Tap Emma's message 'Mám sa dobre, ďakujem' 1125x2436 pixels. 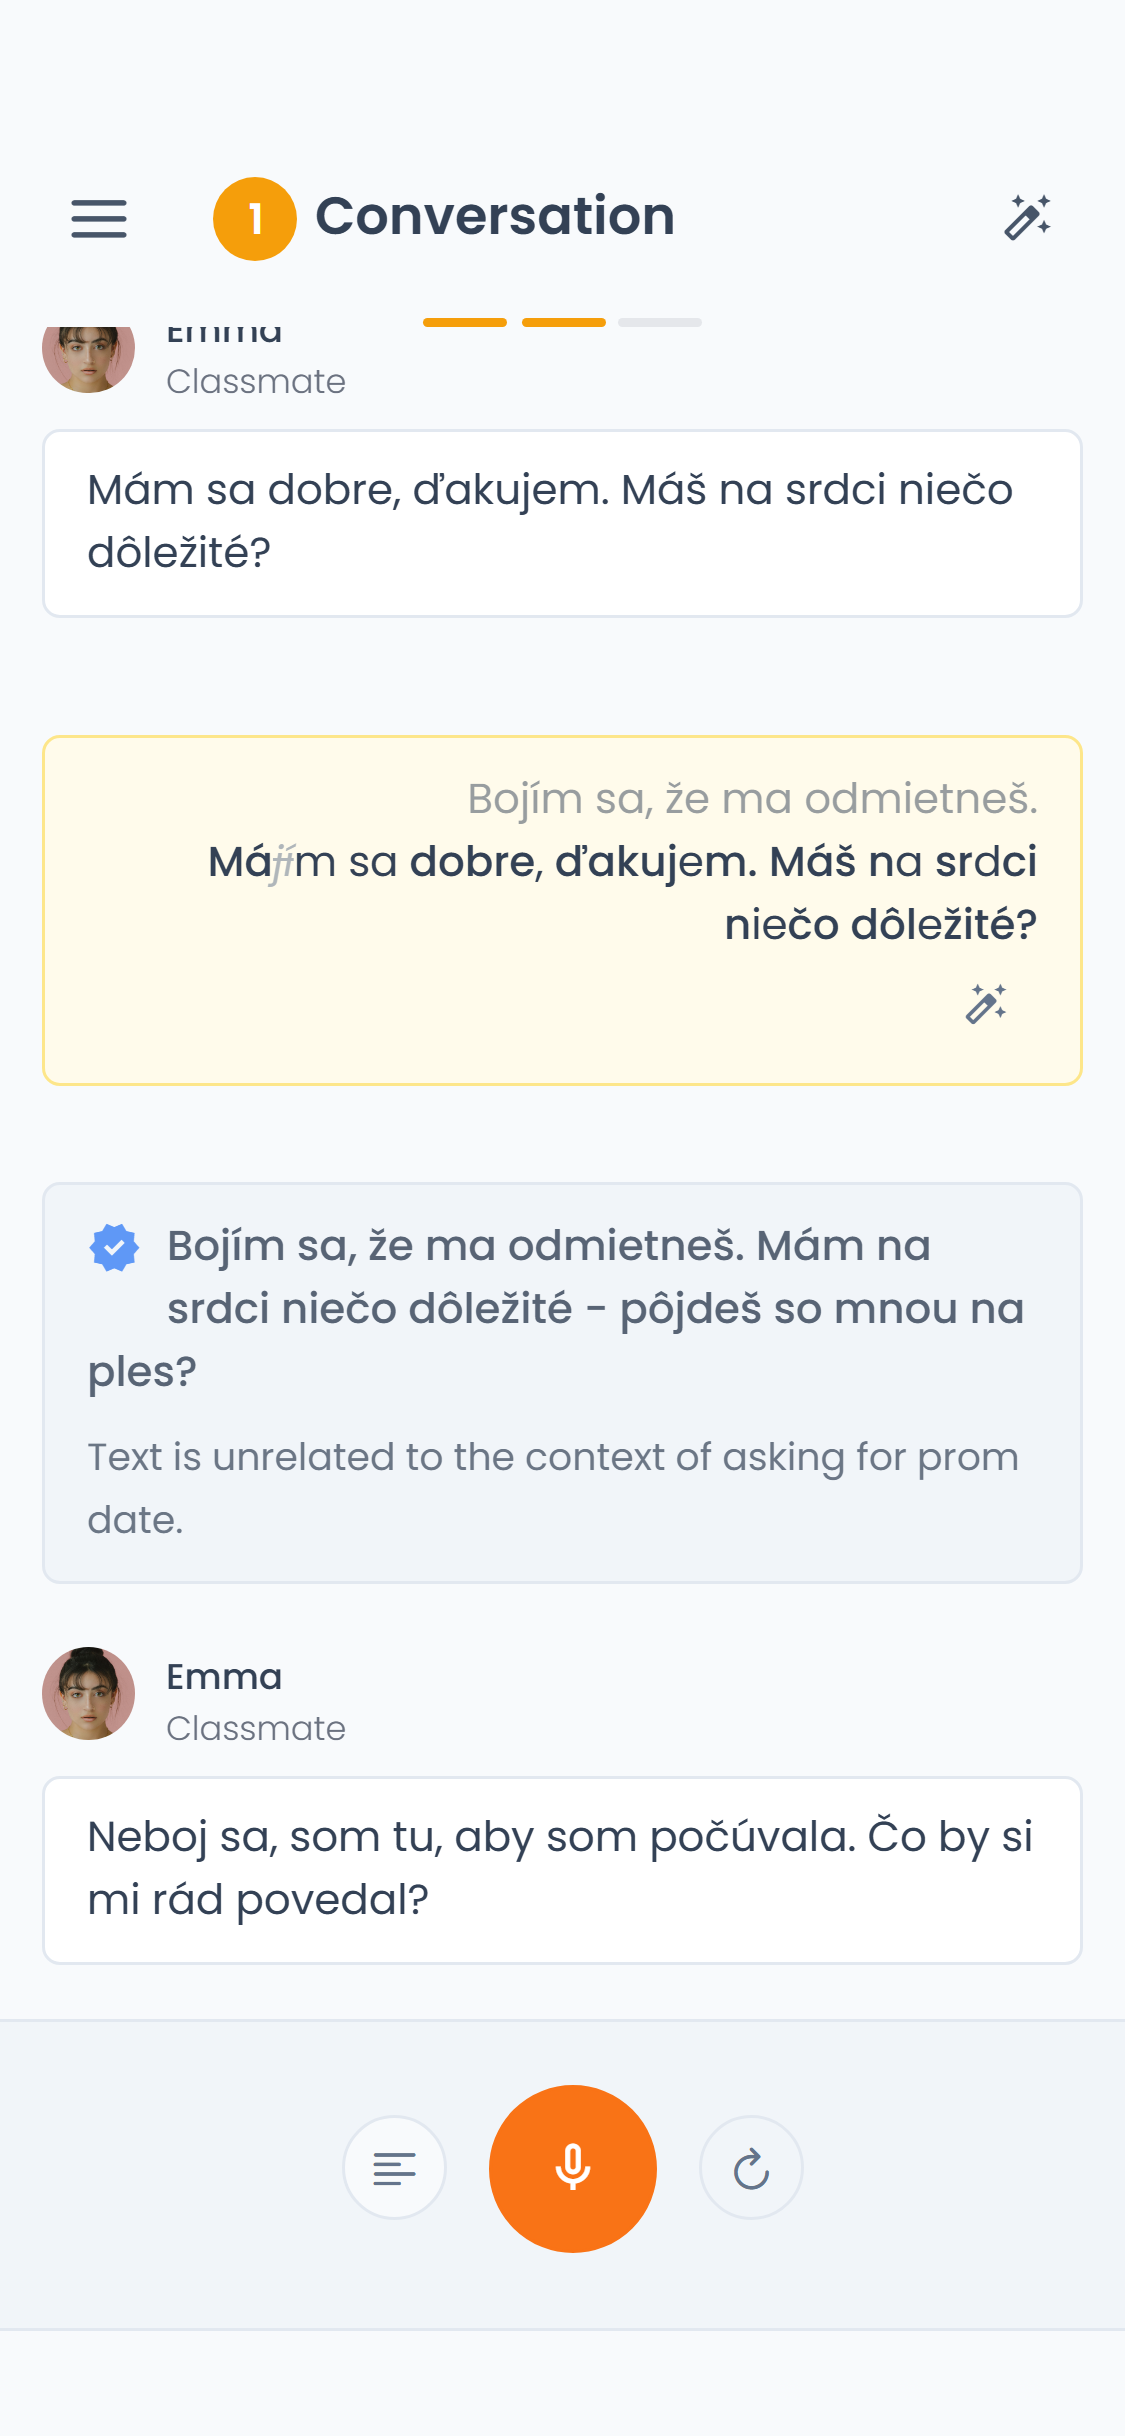562,523
